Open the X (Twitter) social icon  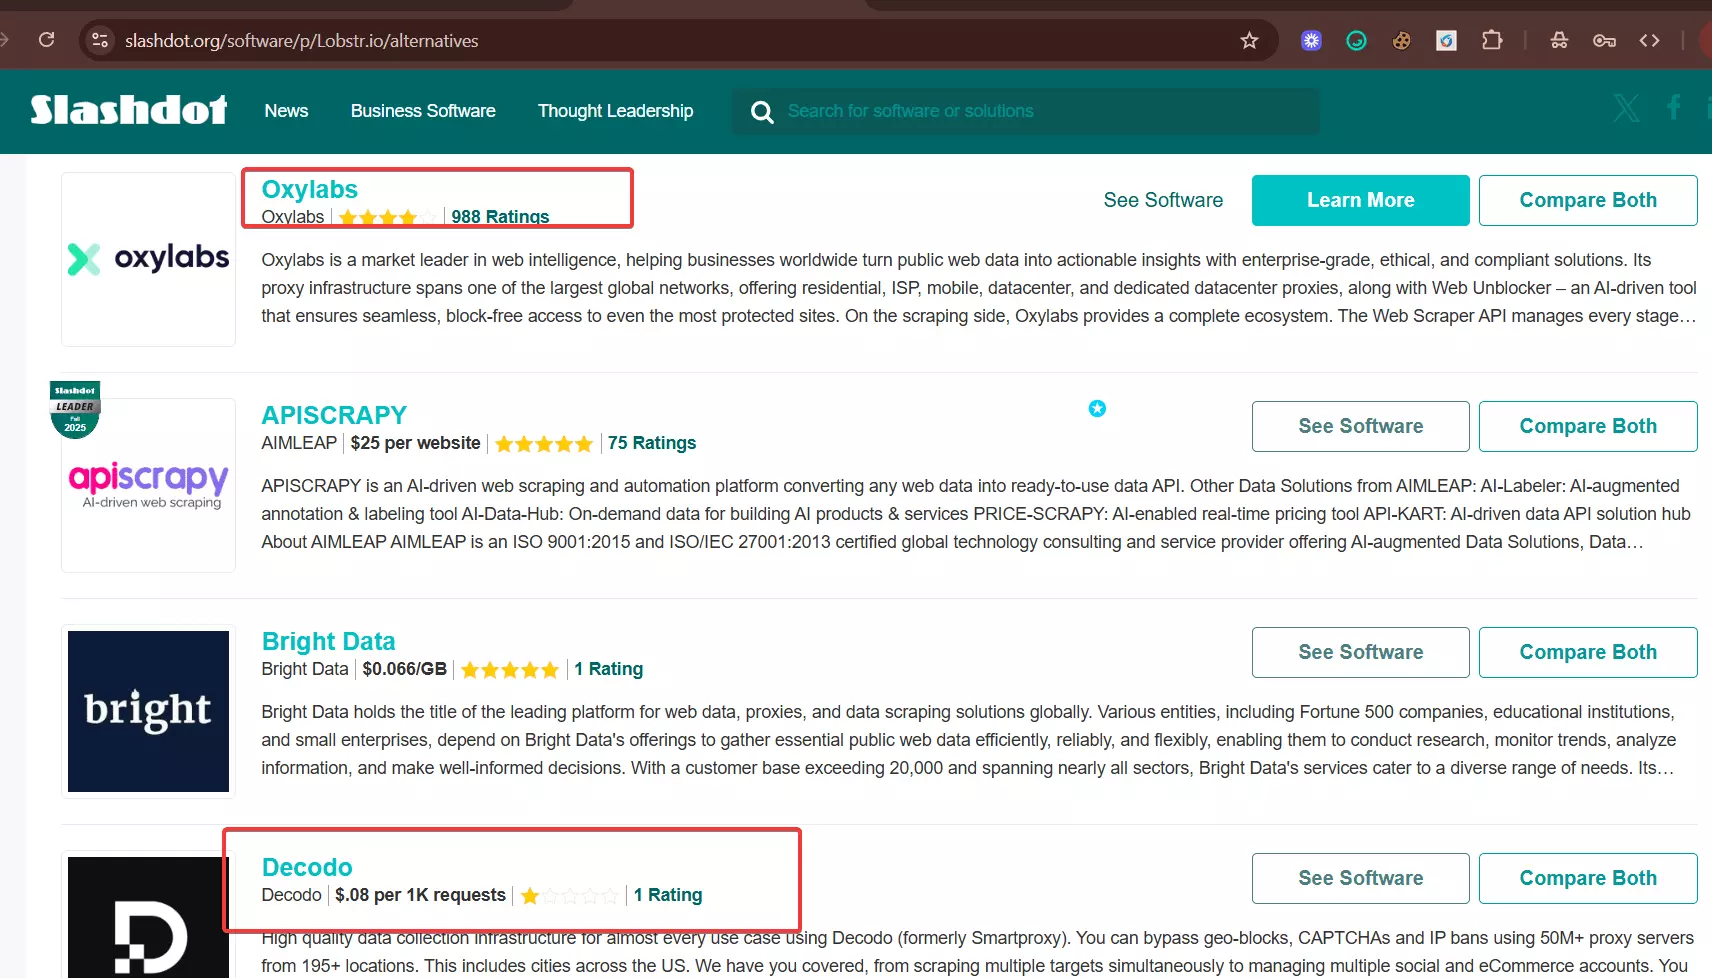pyautogui.click(x=1626, y=108)
